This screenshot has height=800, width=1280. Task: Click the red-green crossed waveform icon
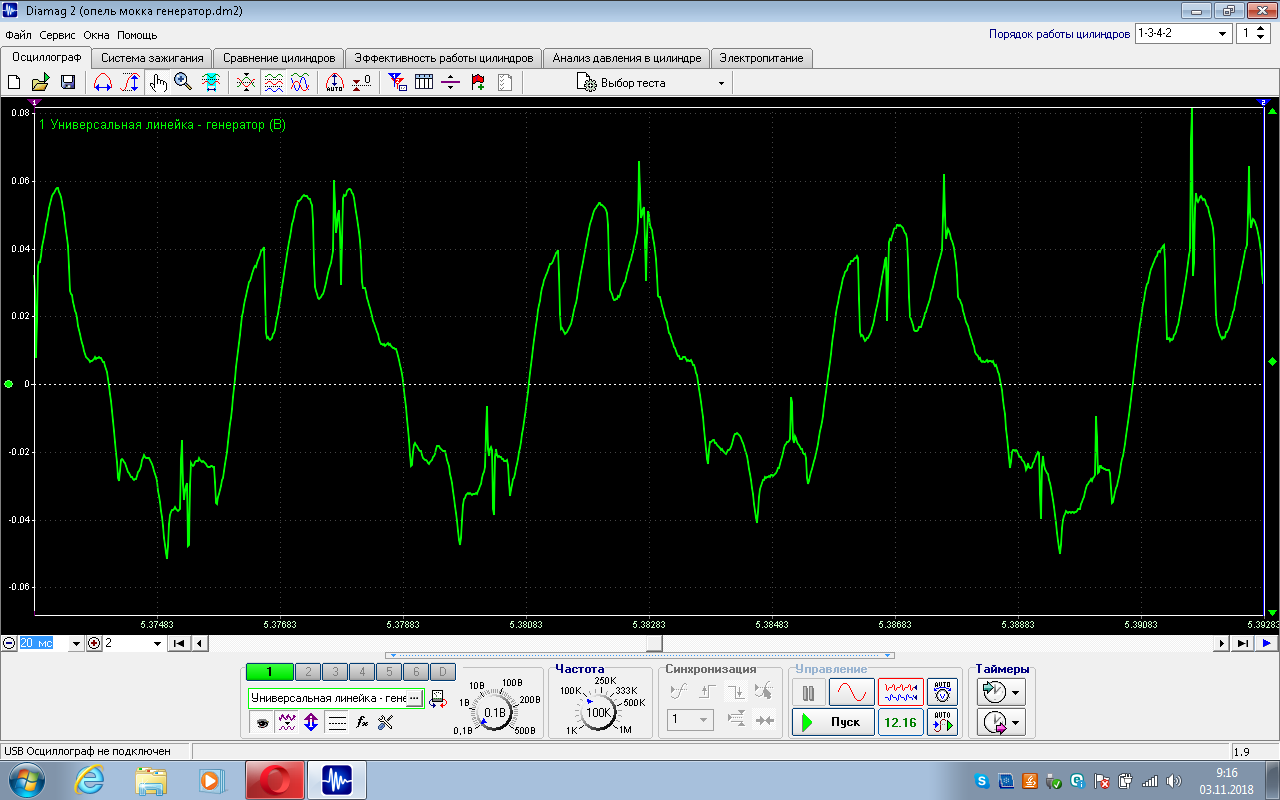point(246,83)
